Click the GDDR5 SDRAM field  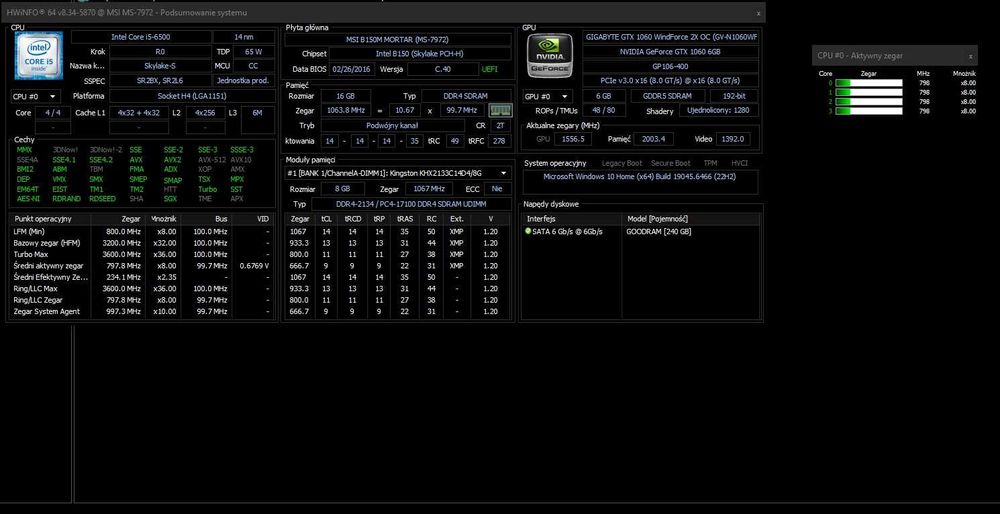668,96
